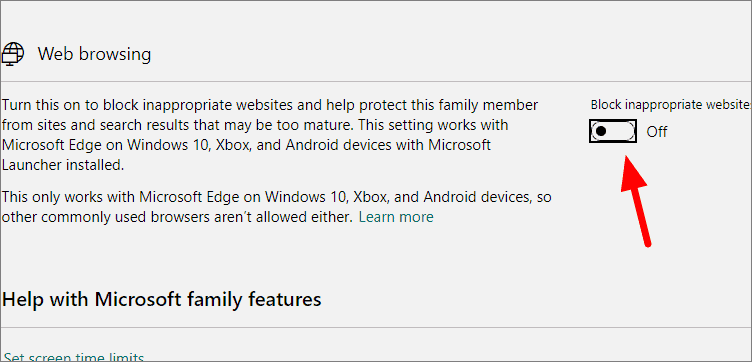Open the Set screen time limits link
This screenshot has width=752, height=362.
74,357
